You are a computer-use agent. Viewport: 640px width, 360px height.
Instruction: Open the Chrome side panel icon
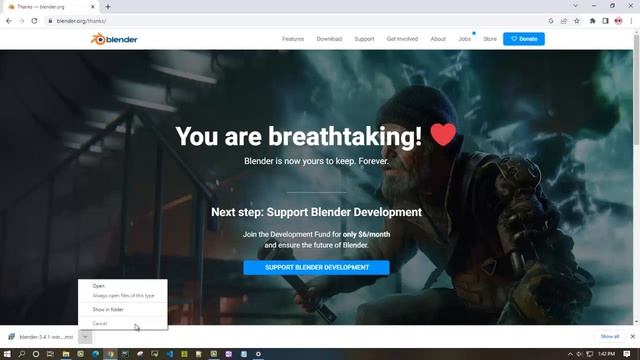click(x=605, y=21)
